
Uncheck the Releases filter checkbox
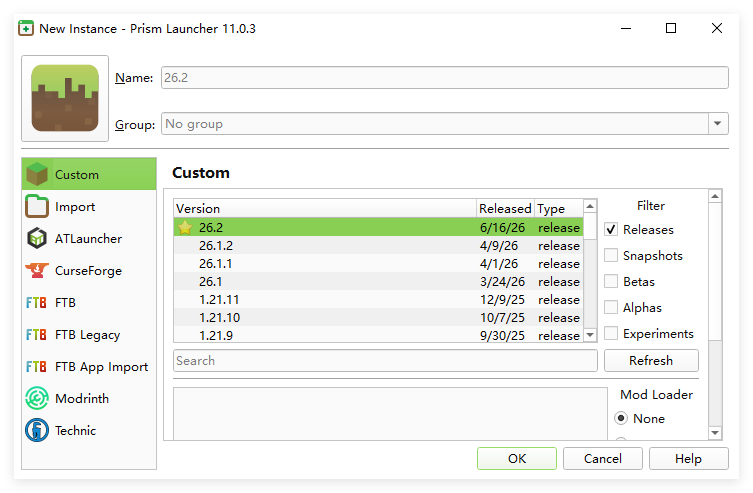[611, 229]
